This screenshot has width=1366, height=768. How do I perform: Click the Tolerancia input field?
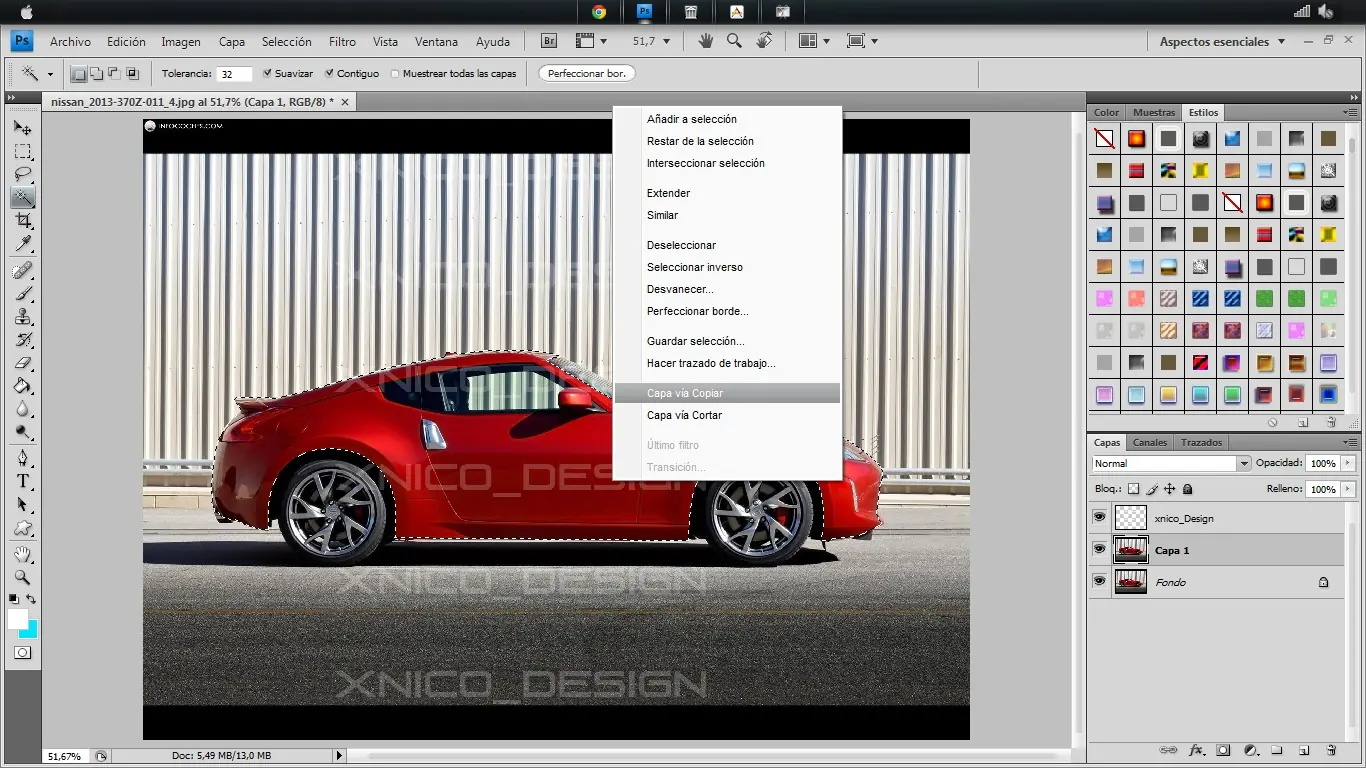tap(234, 74)
